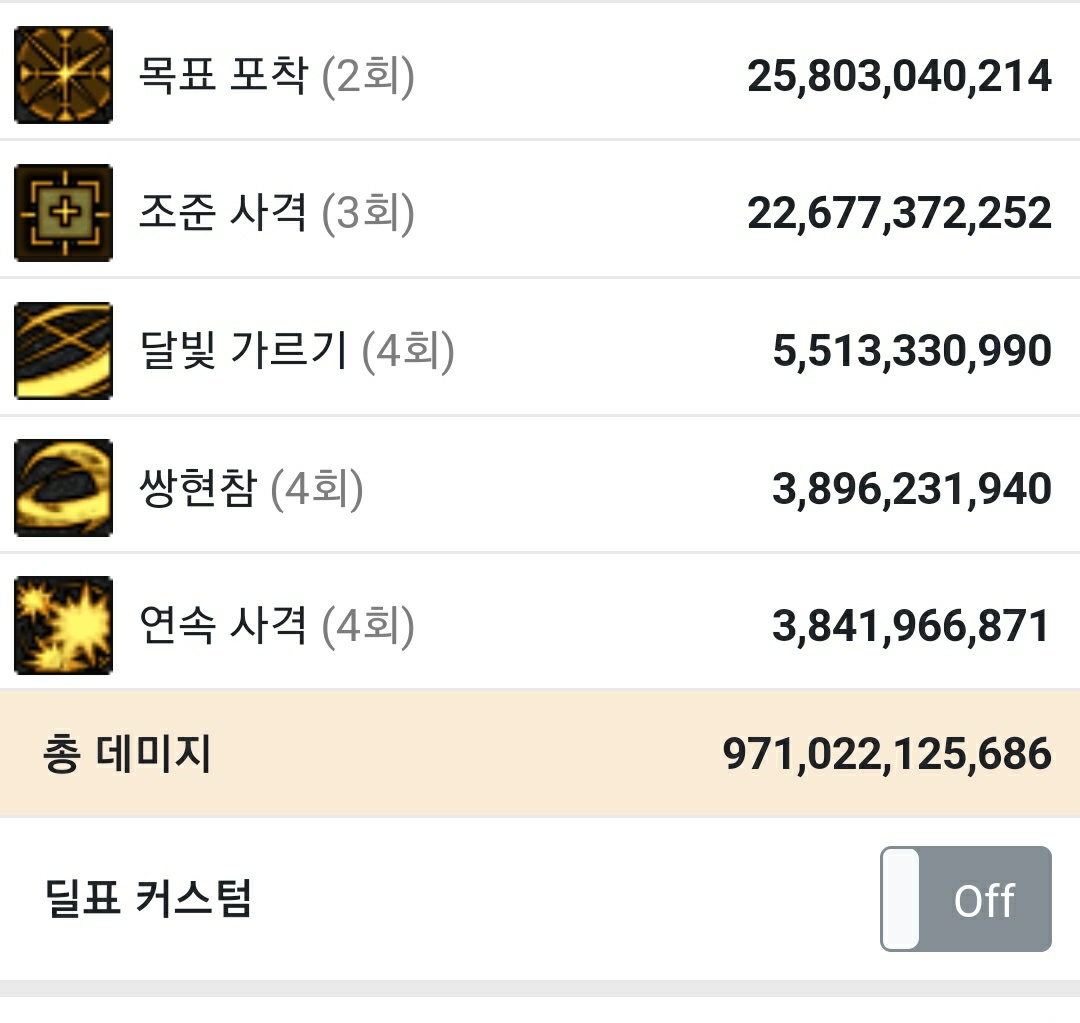1080x1023 pixels.
Task: Toggle the 딜표 커스텀 Off switch
Action: point(965,899)
